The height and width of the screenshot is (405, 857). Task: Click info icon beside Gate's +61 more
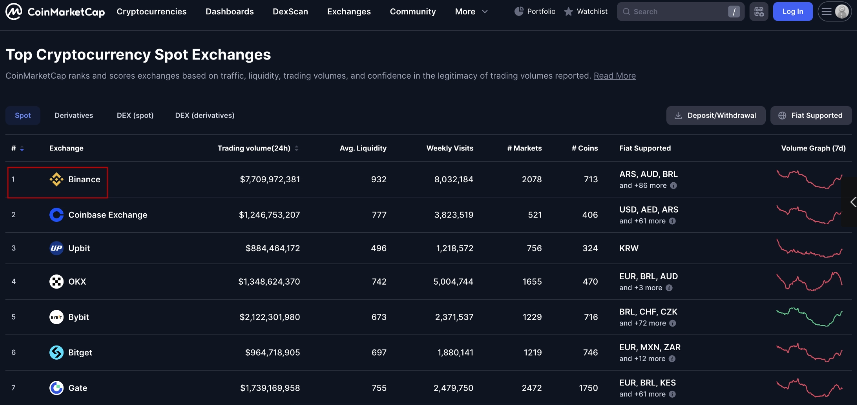(672, 395)
